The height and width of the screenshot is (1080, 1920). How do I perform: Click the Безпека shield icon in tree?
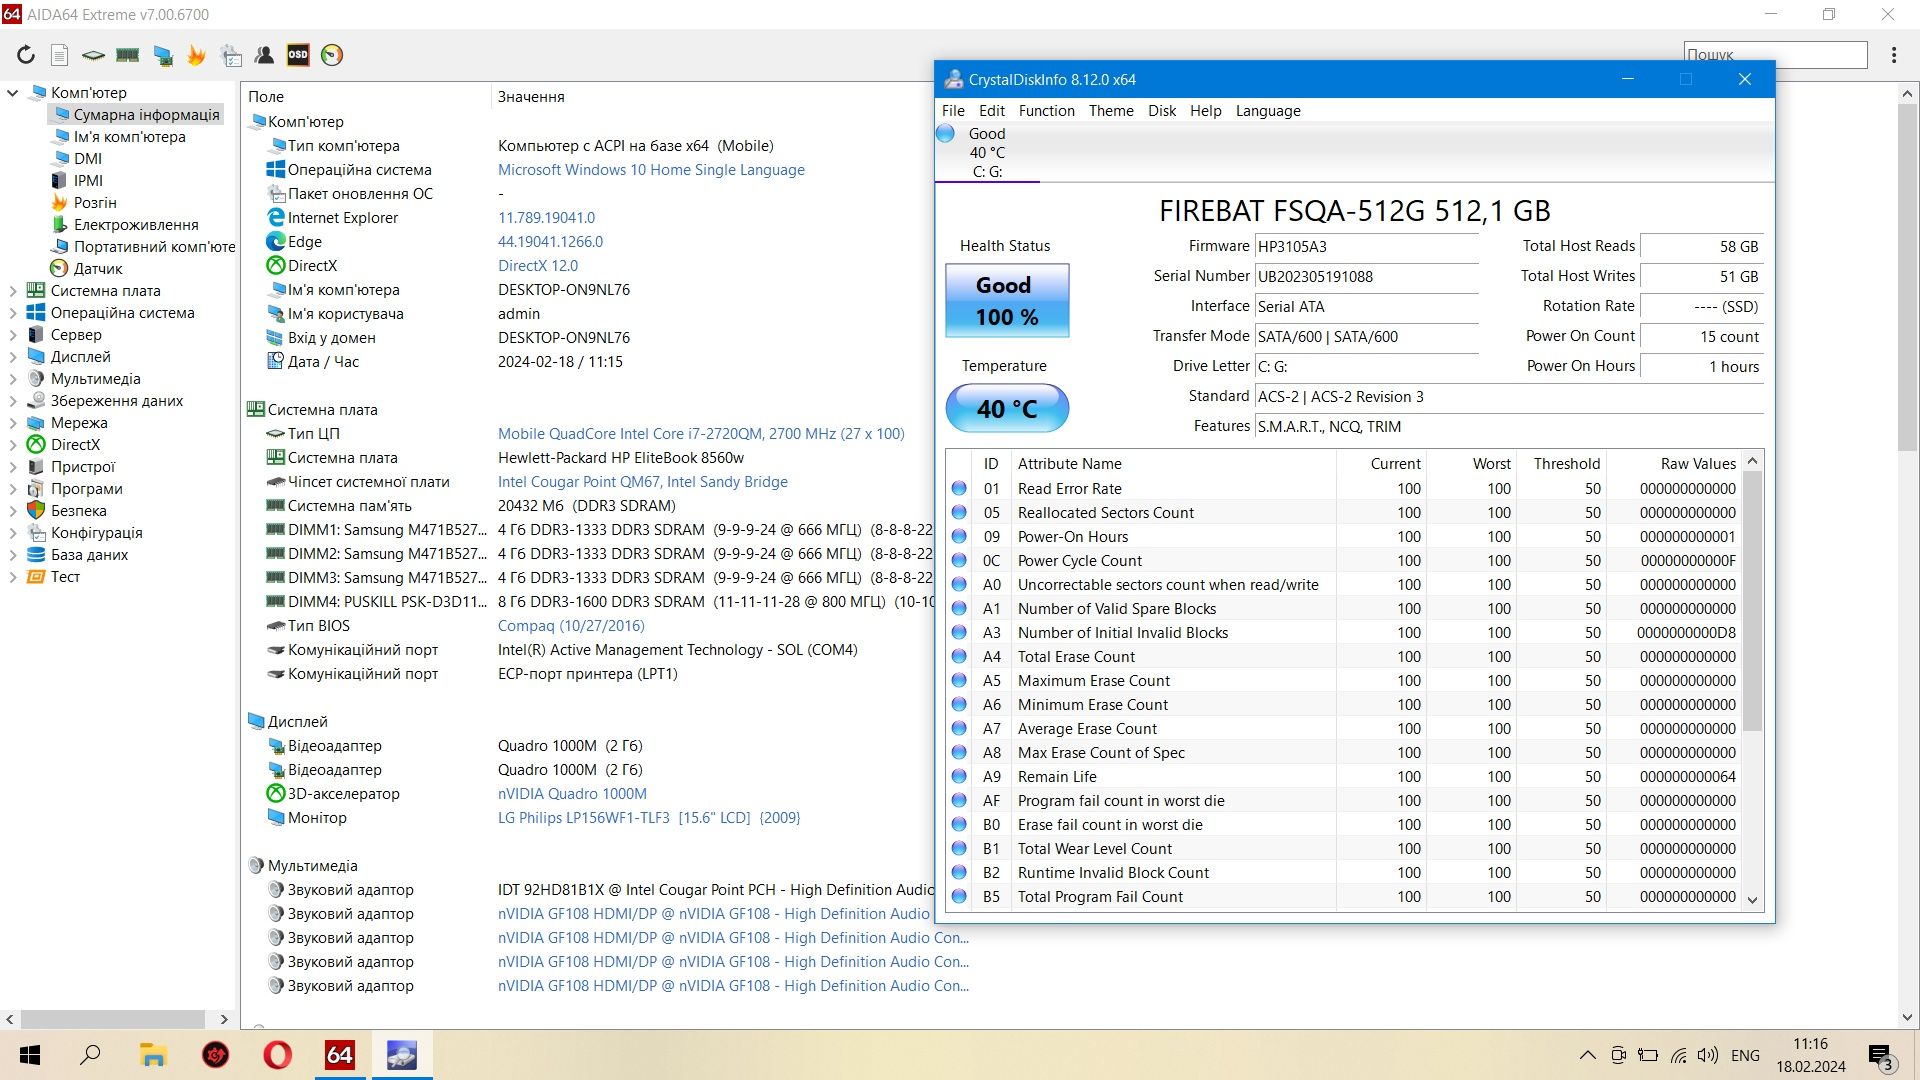36,510
